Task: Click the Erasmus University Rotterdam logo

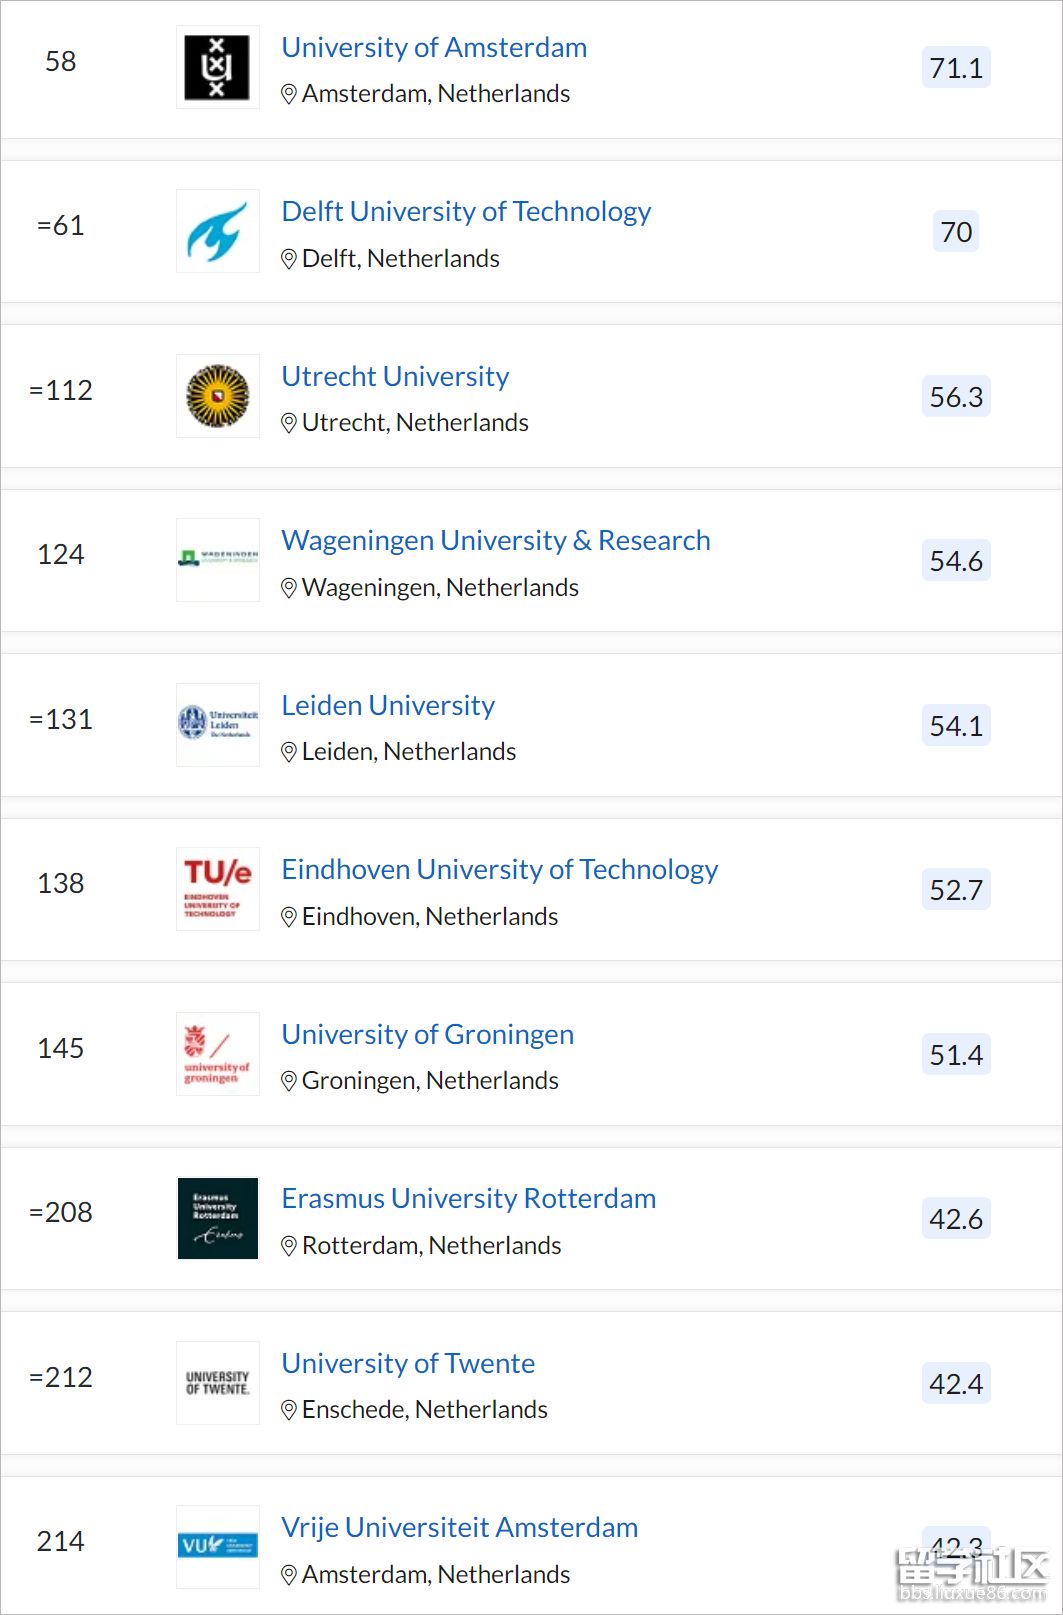Action: coord(217,1218)
